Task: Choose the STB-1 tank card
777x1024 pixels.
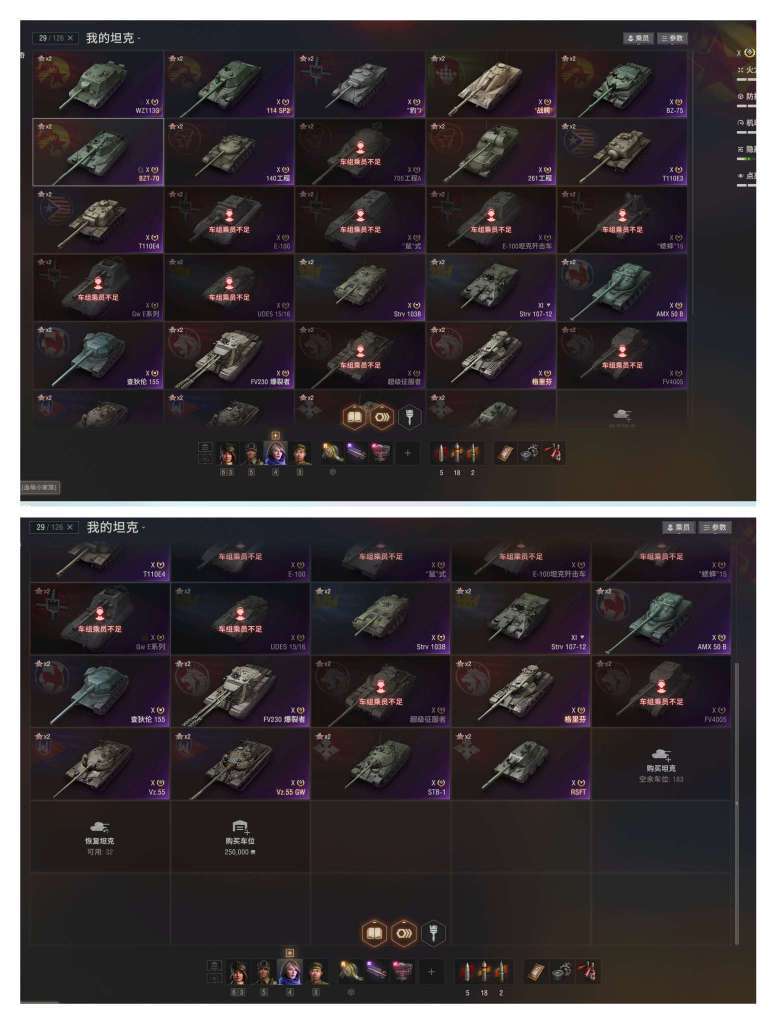Action: (x=380, y=765)
